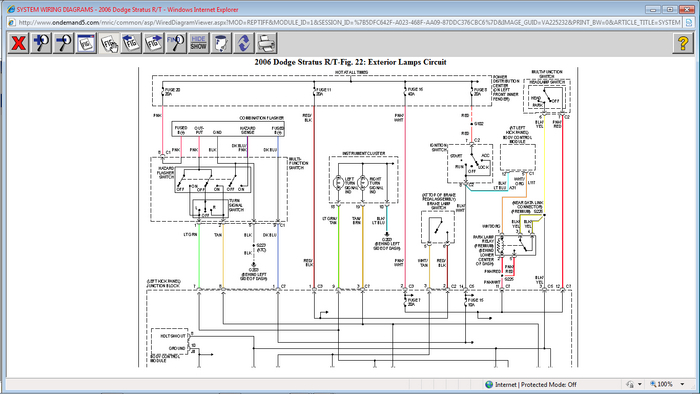Minimize the Internet Explorer window

[653, 9]
